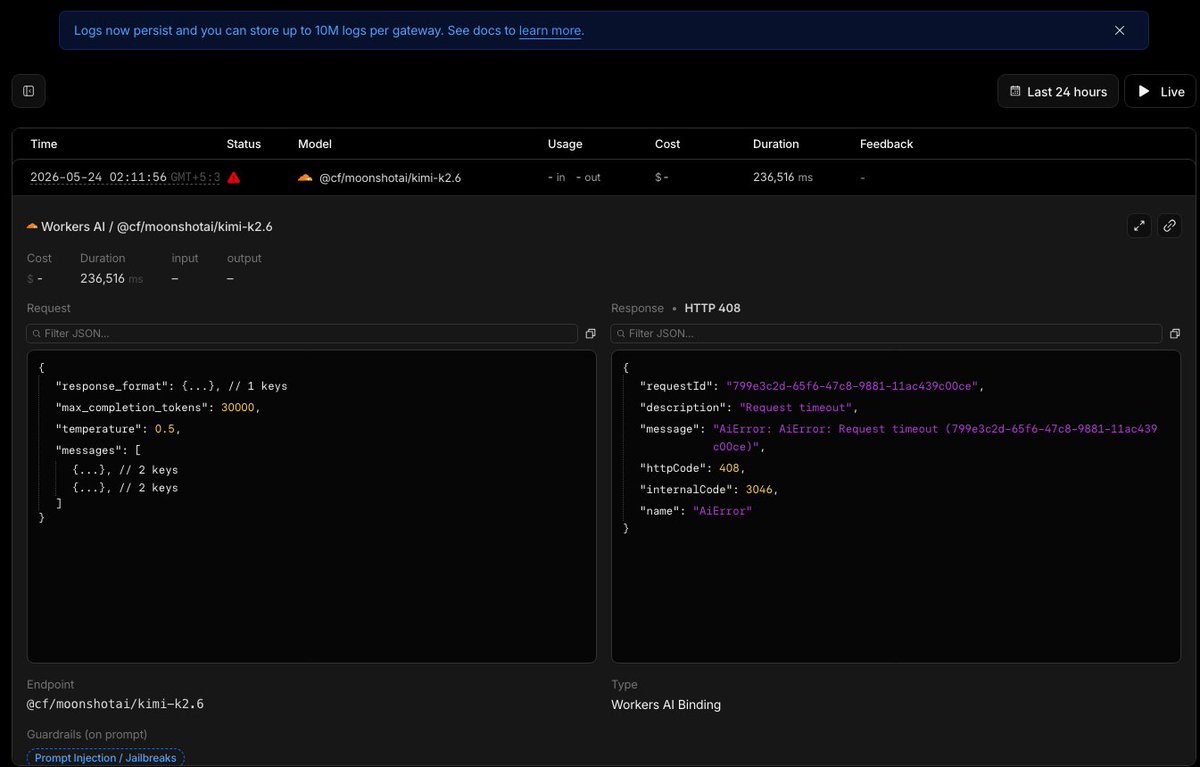Copy the link to this log entry

click(1169, 226)
